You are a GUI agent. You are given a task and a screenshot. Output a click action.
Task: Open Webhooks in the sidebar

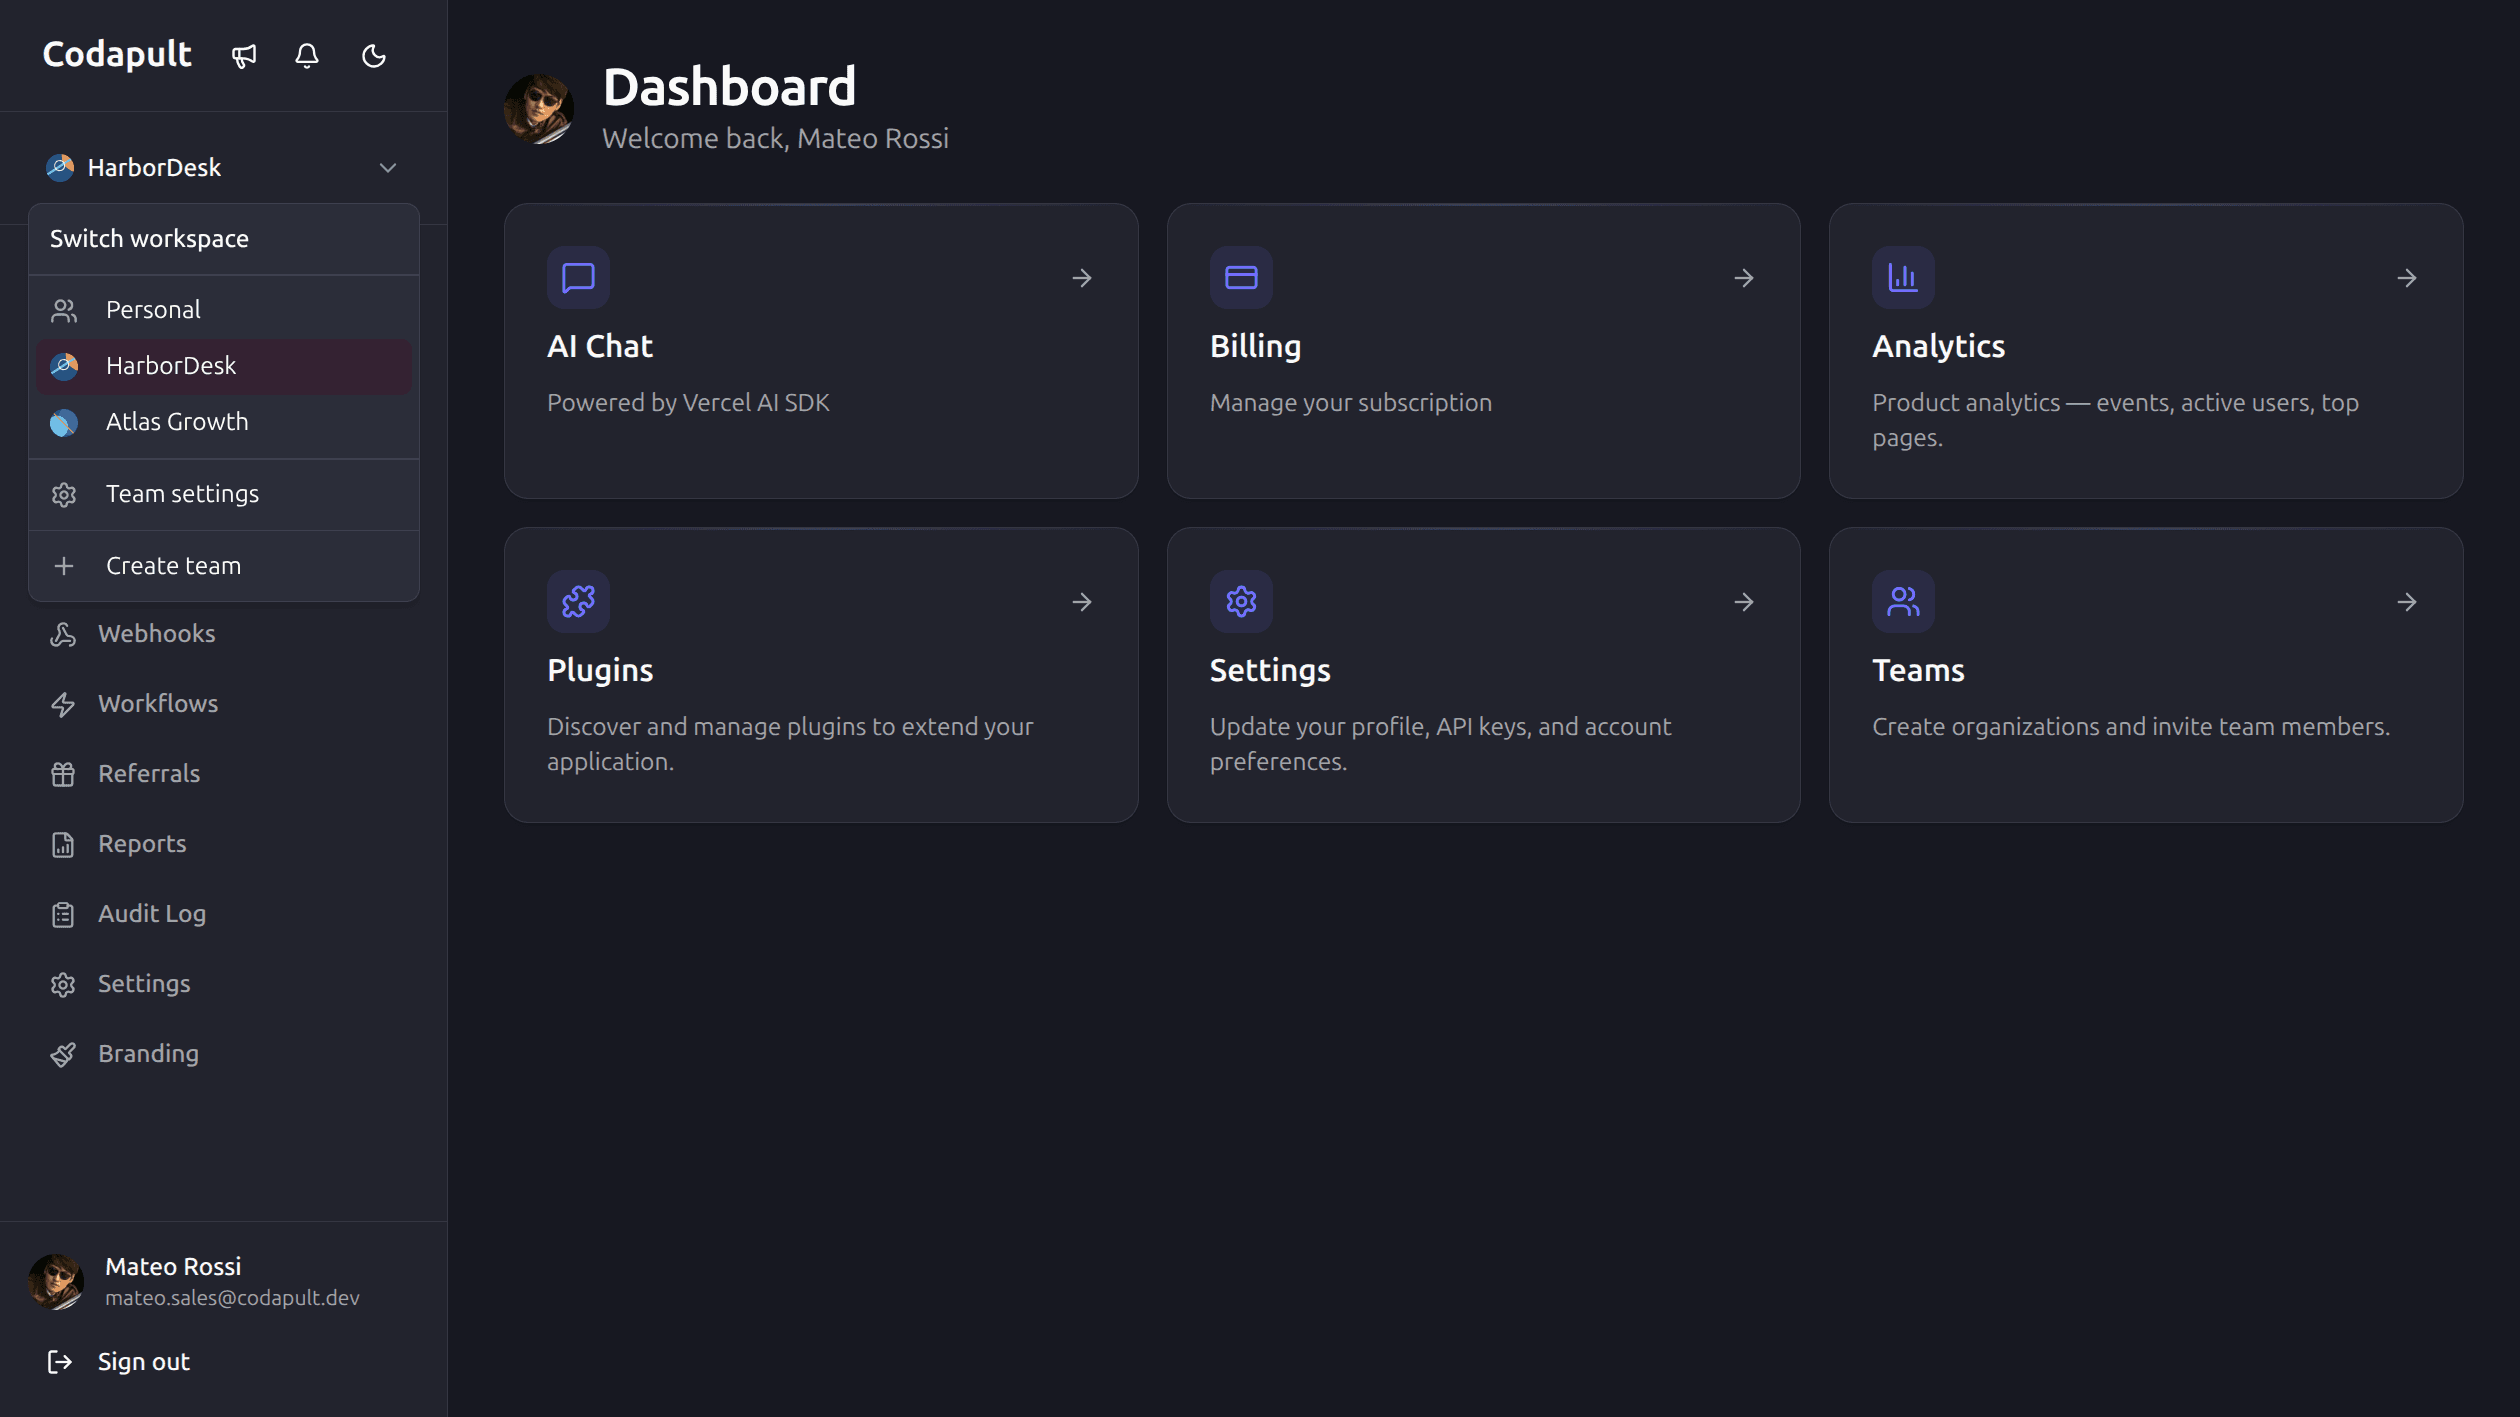[224, 634]
